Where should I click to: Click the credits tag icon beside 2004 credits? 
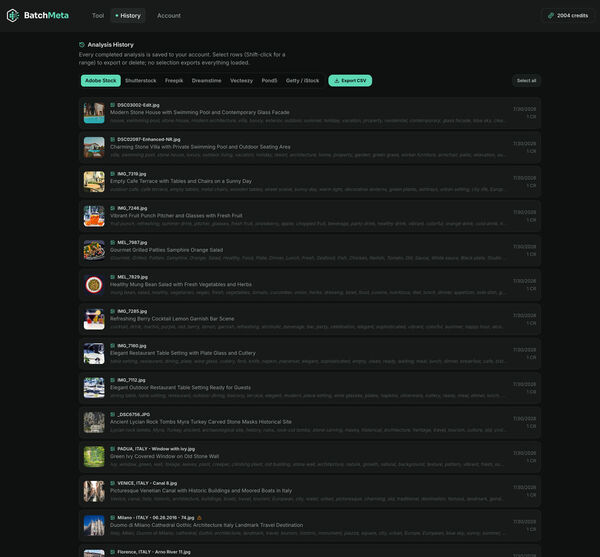pos(551,16)
